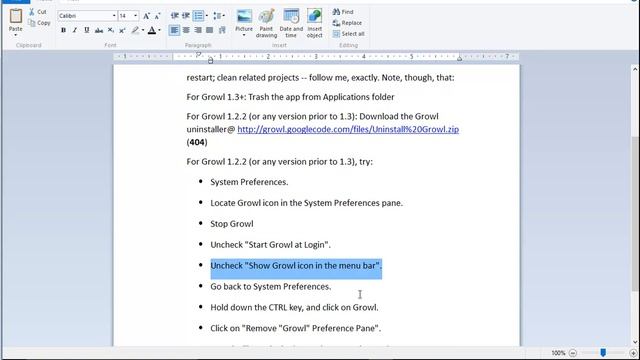Image resolution: width=640 pixels, height=360 pixels.
Task: Click "Locate Growl icon" bullet text
Action: click(x=306, y=203)
